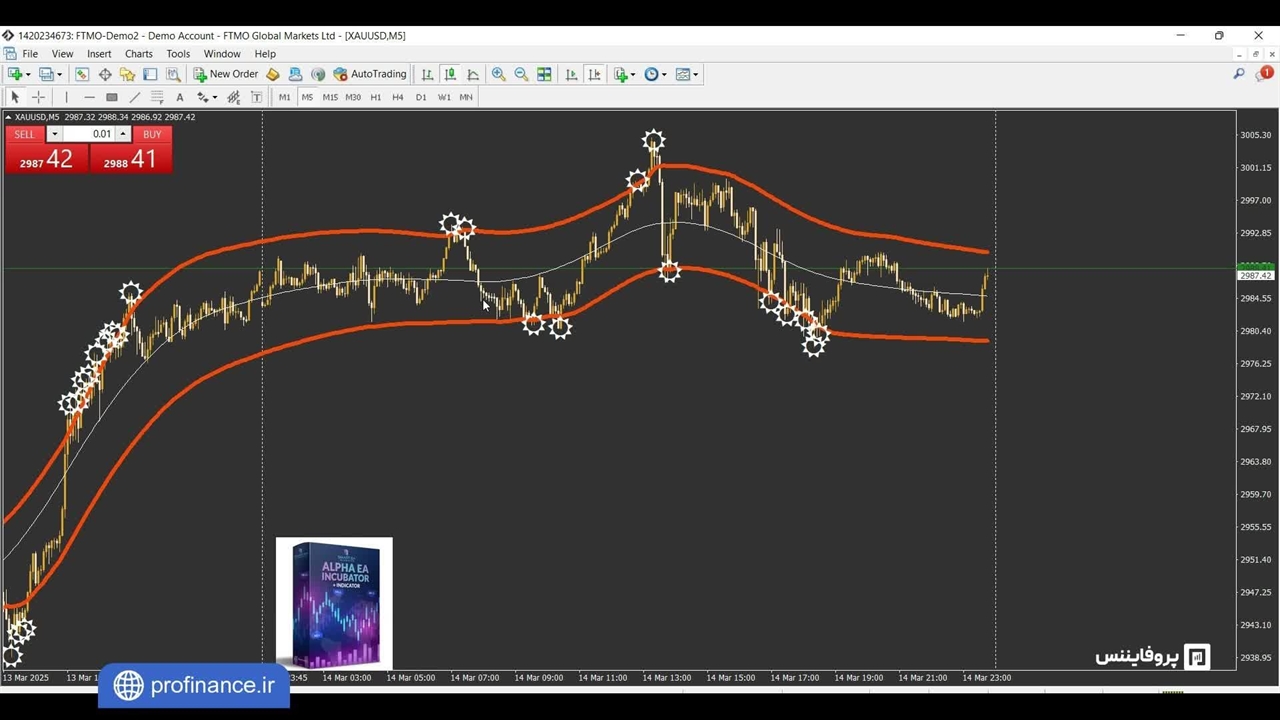Image resolution: width=1280 pixels, height=720 pixels.
Task: Toggle the chart auto-scroll icon
Action: 571,74
